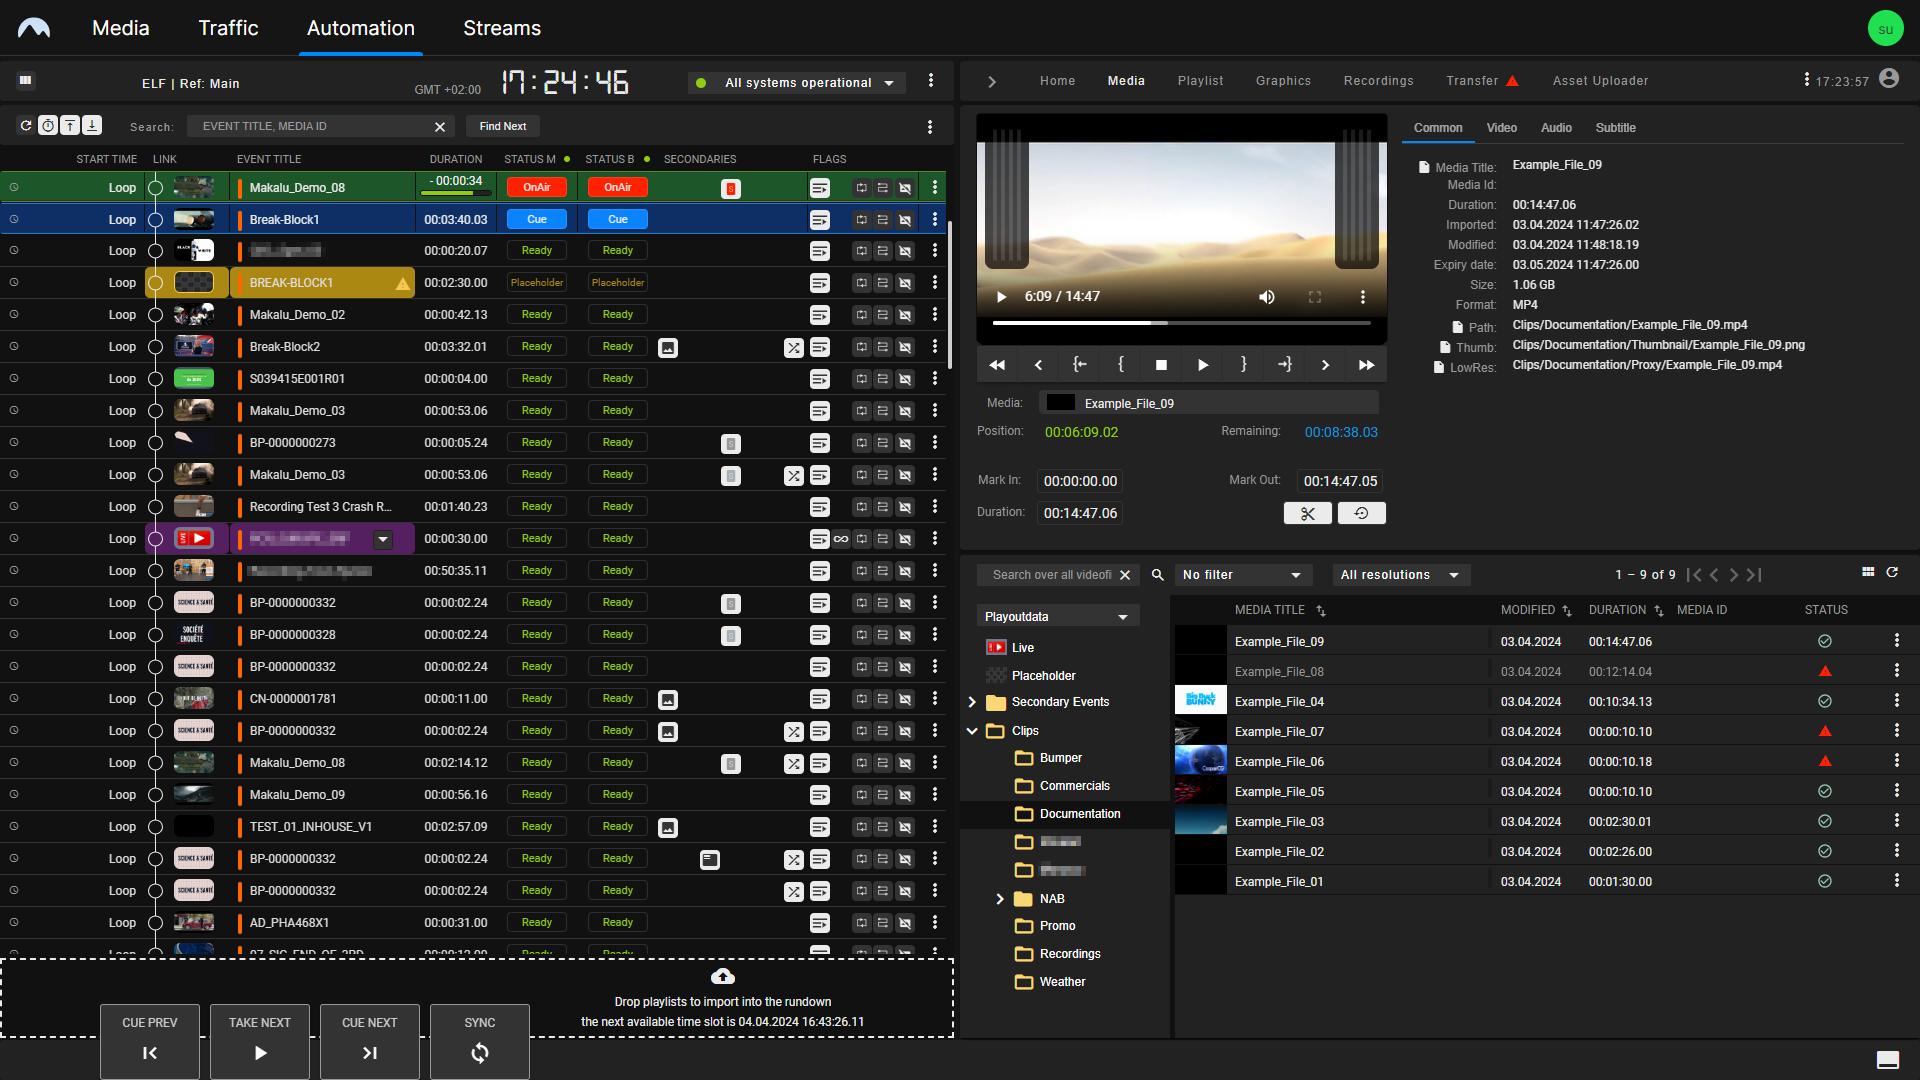Play the preview video in player overlay
This screenshot has height=1080, width=1920.
pos(1001,297)
